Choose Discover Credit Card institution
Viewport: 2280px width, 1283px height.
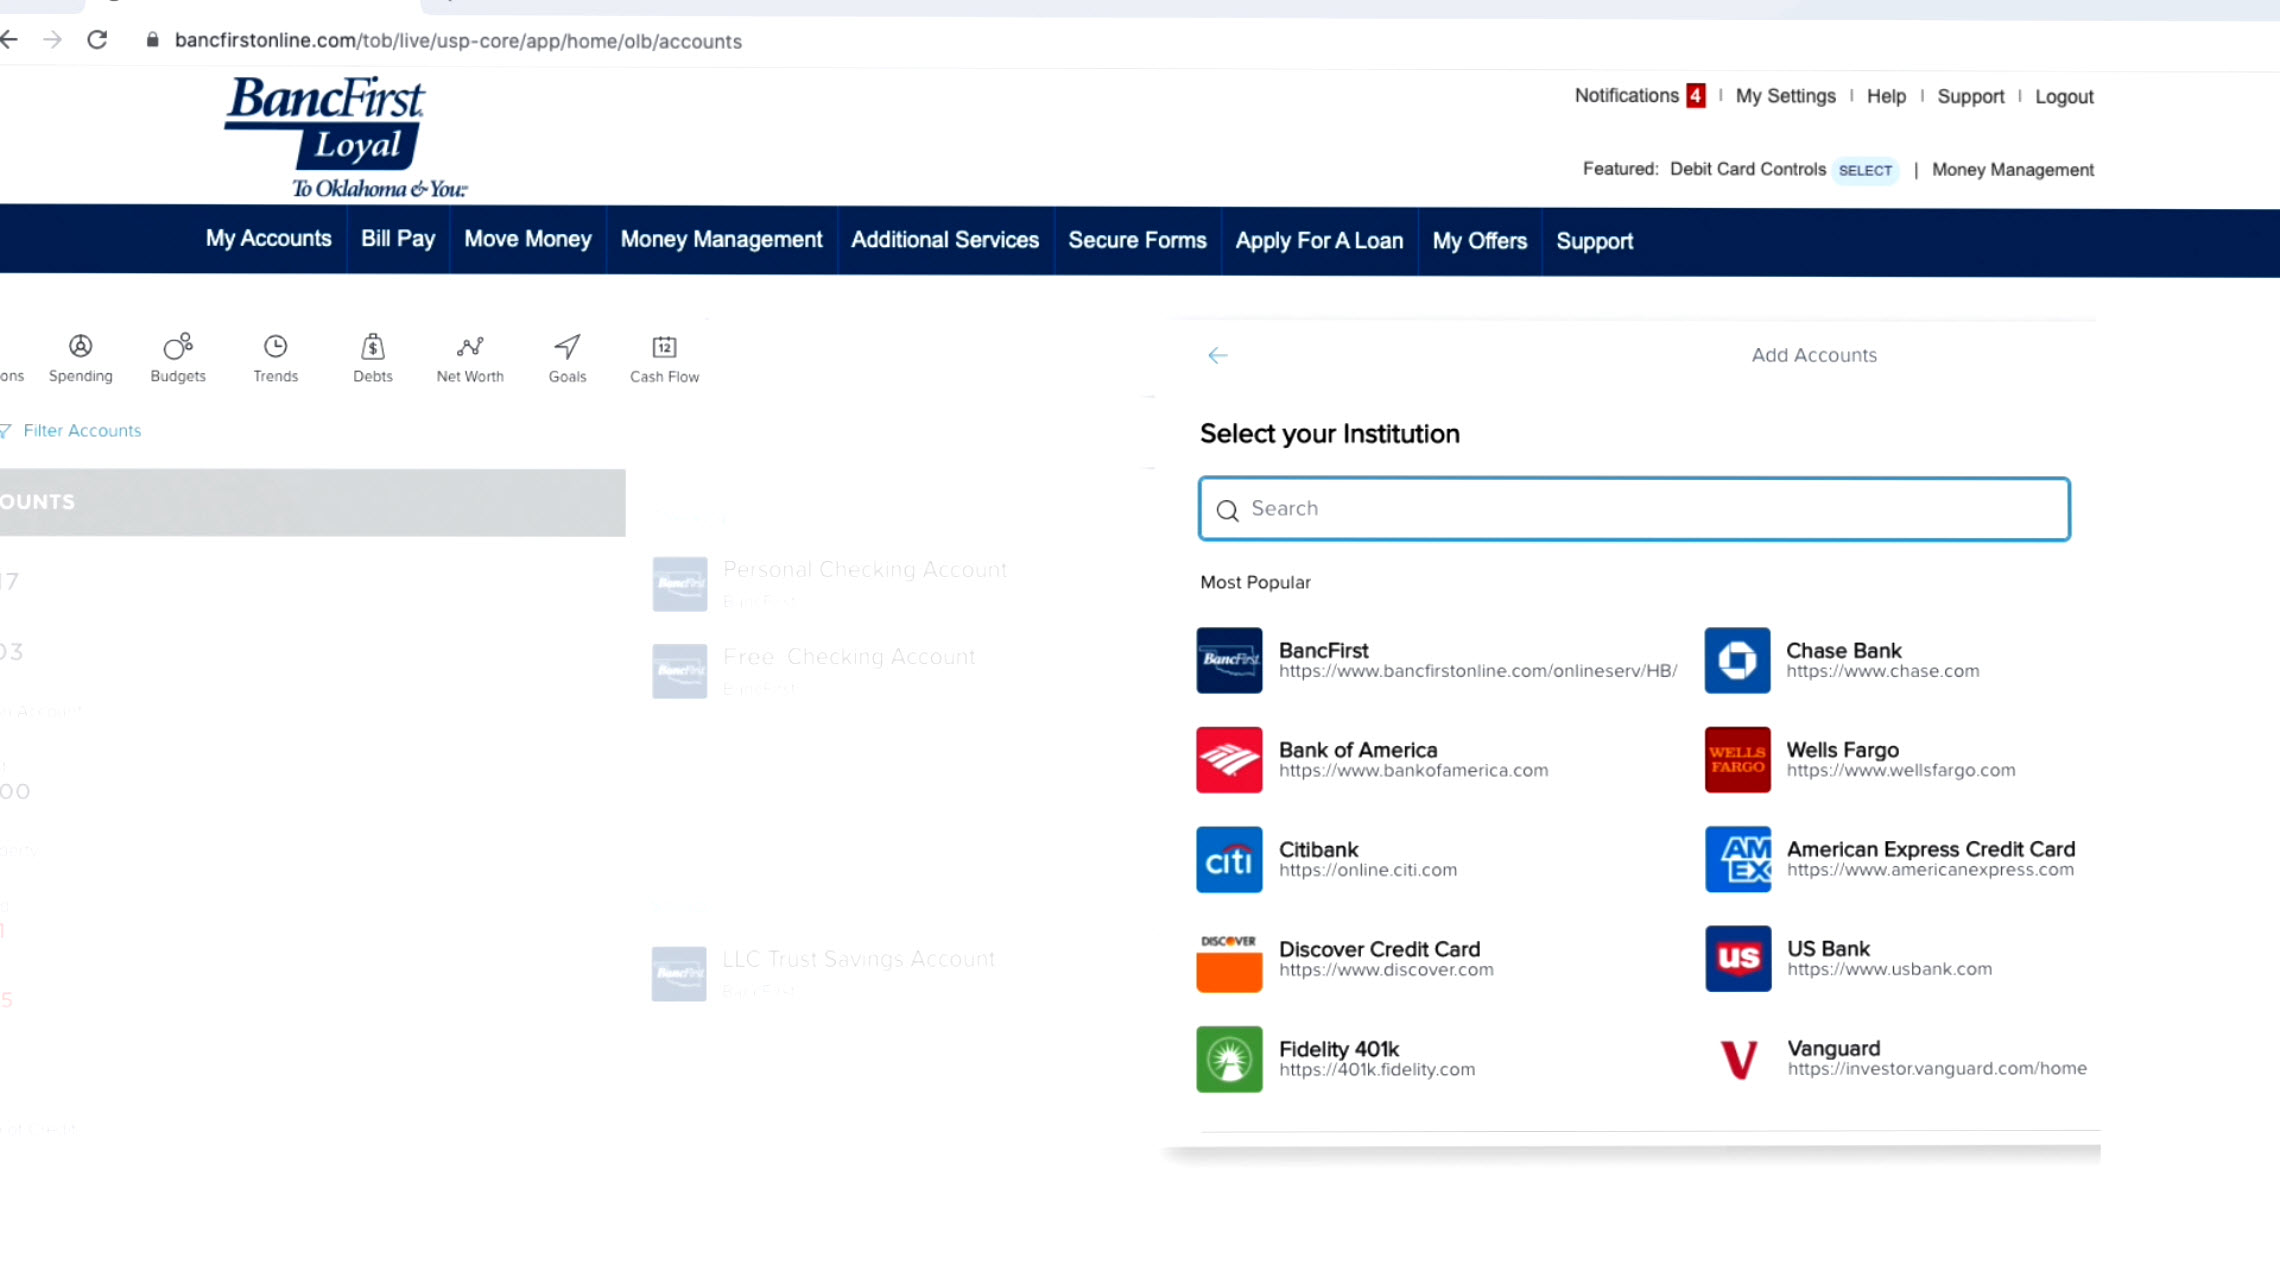click(1378, 958)
